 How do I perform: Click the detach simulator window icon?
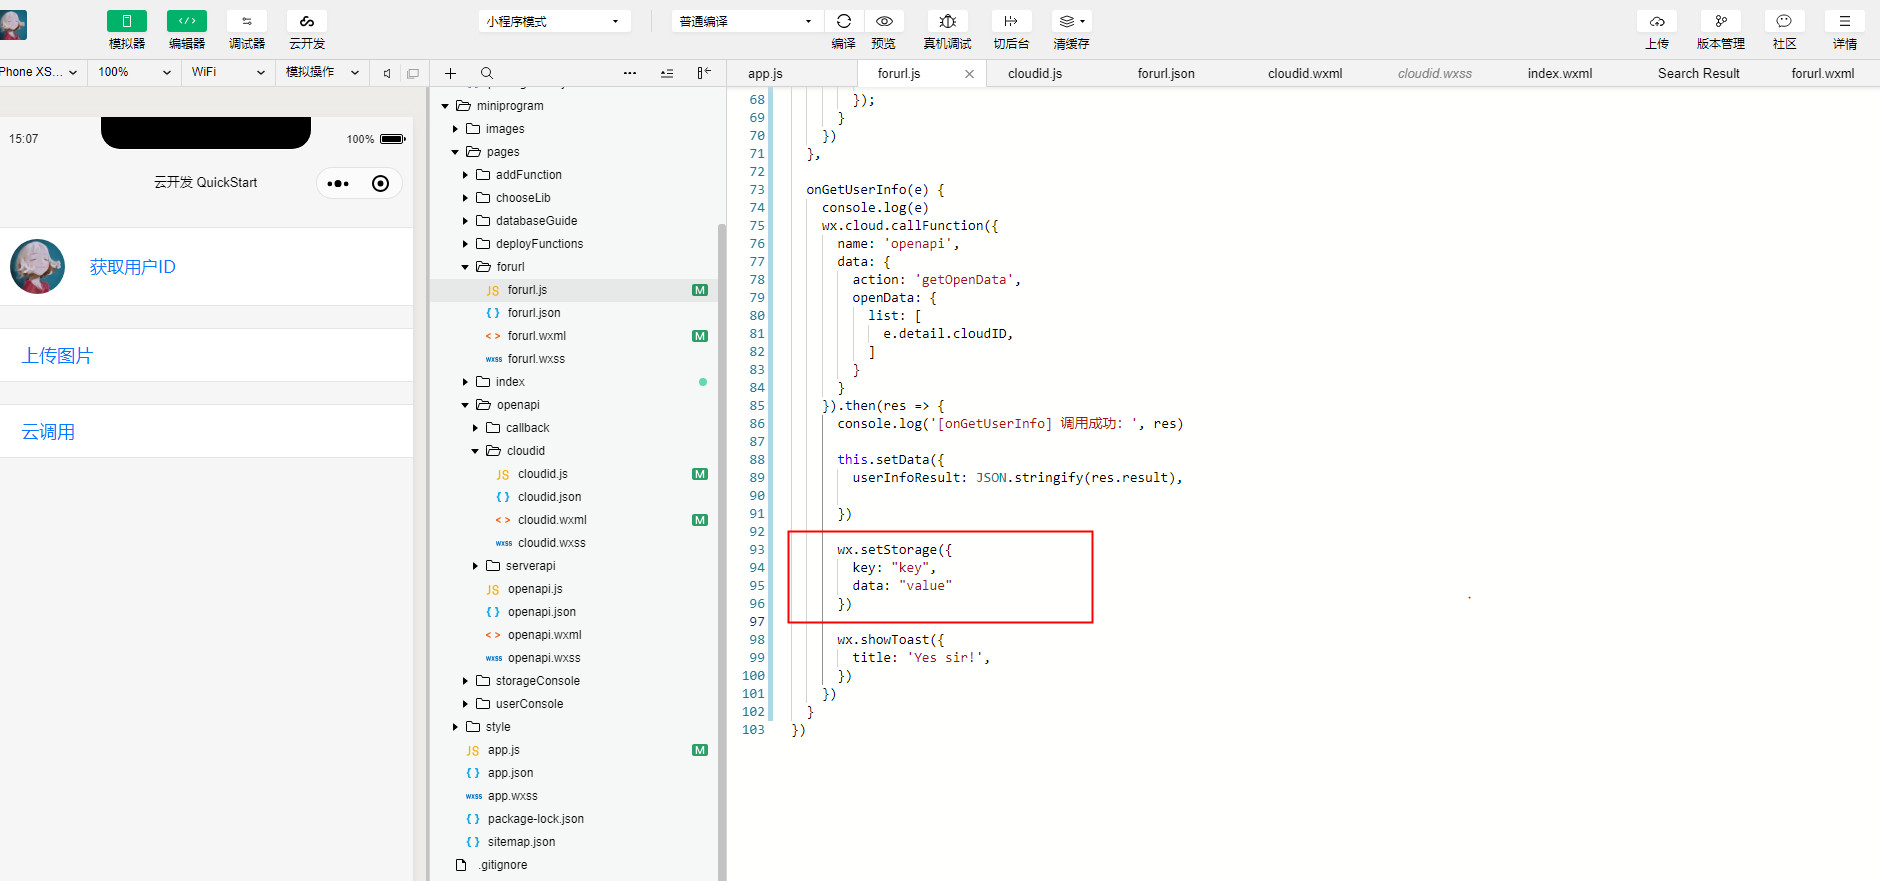[413, 73]
